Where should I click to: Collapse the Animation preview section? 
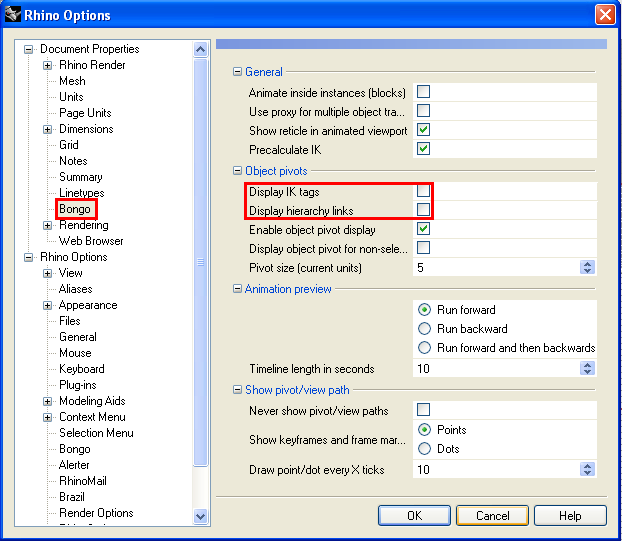point(237,289)
